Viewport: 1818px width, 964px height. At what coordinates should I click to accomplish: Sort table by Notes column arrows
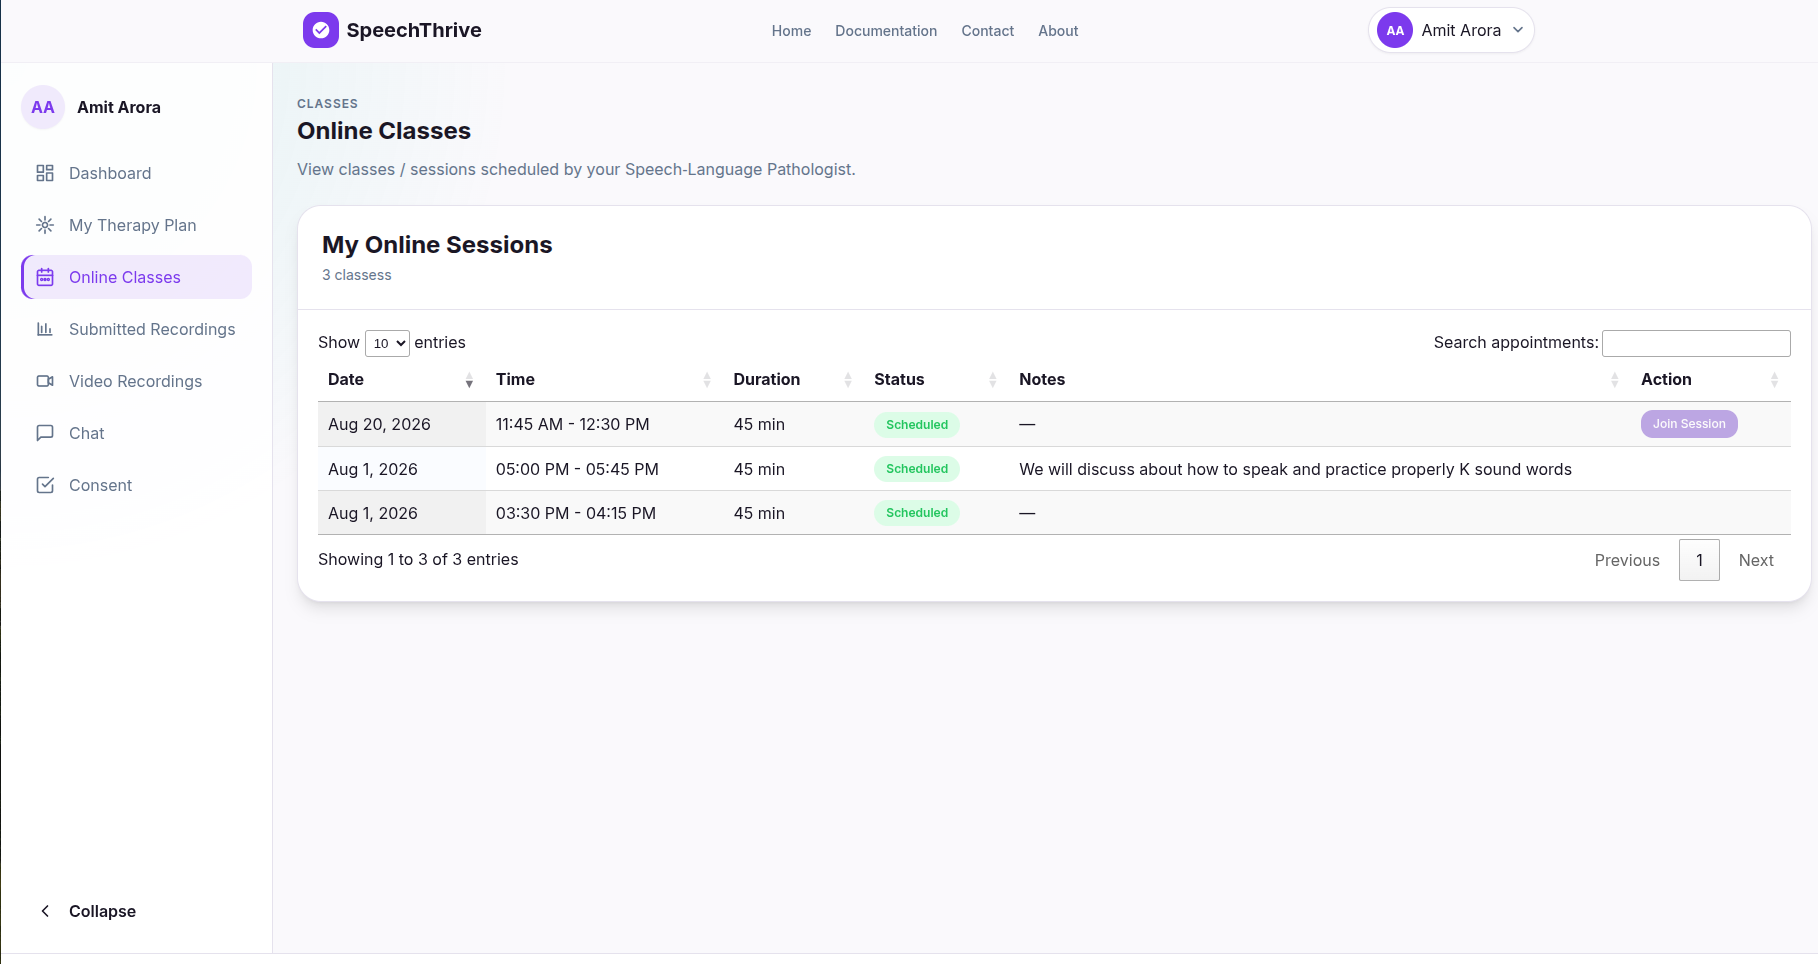coord(1615,380)
